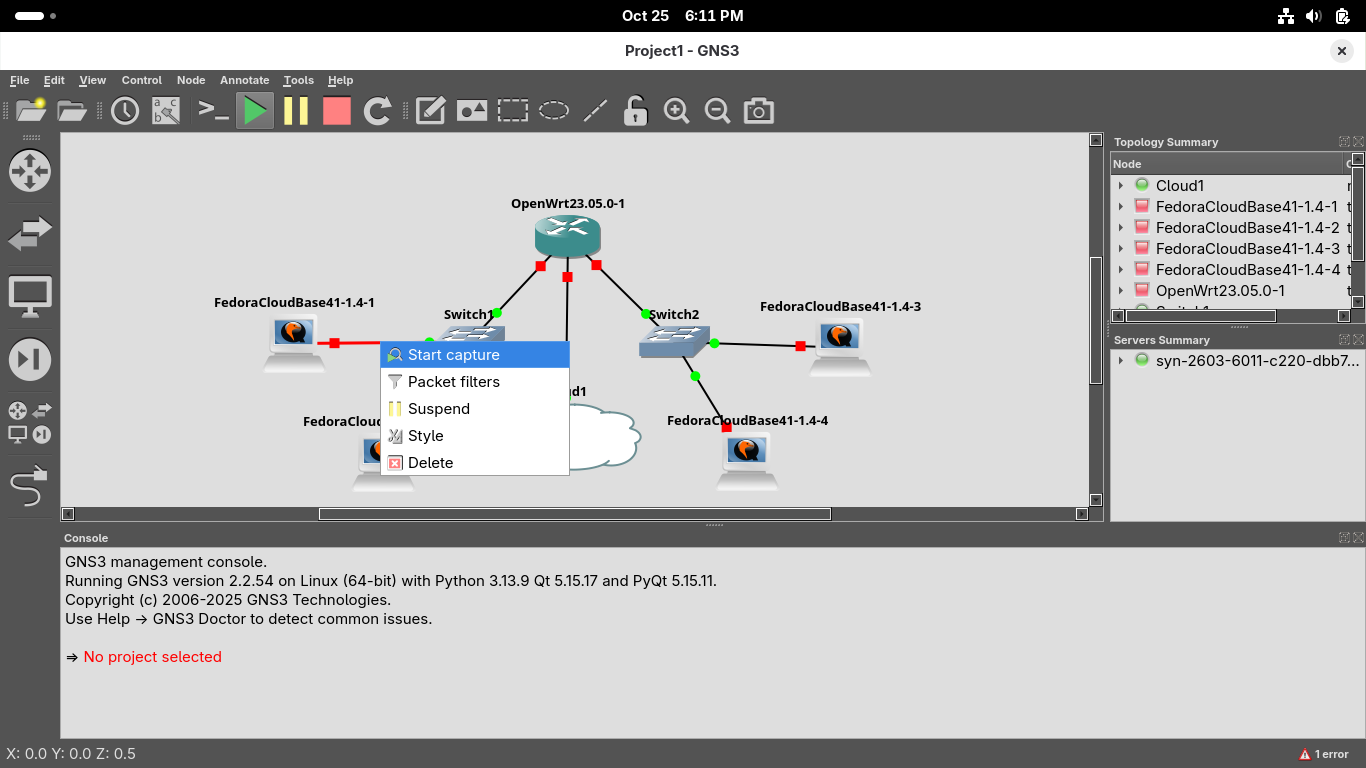Viewport: 1366px width, 768px height.
Task: Open console to all devices
Action: click(213, 110)
